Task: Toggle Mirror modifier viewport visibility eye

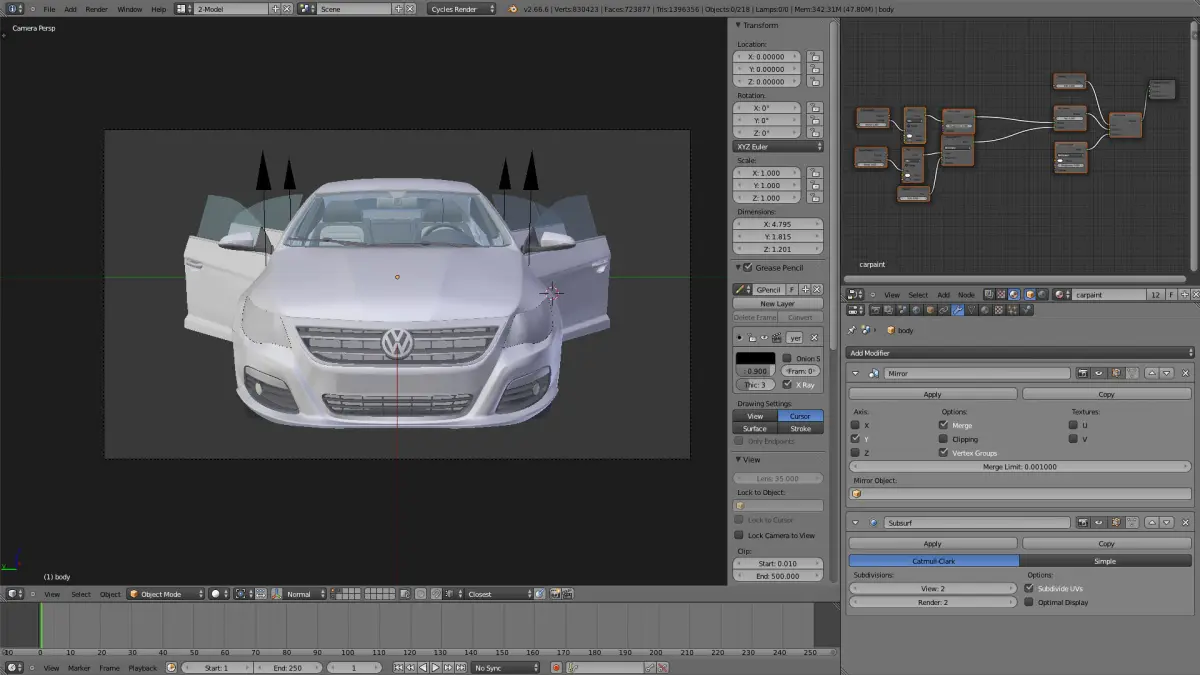Action: pos(1100,373)
